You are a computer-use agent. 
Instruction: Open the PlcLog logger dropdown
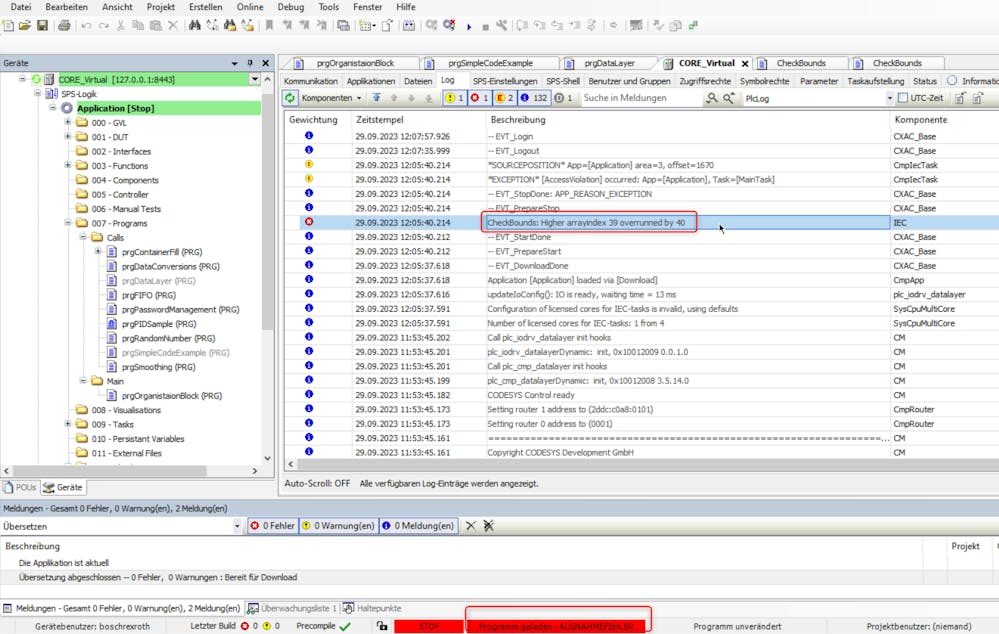pyautogui.click(x=889, y=98)
